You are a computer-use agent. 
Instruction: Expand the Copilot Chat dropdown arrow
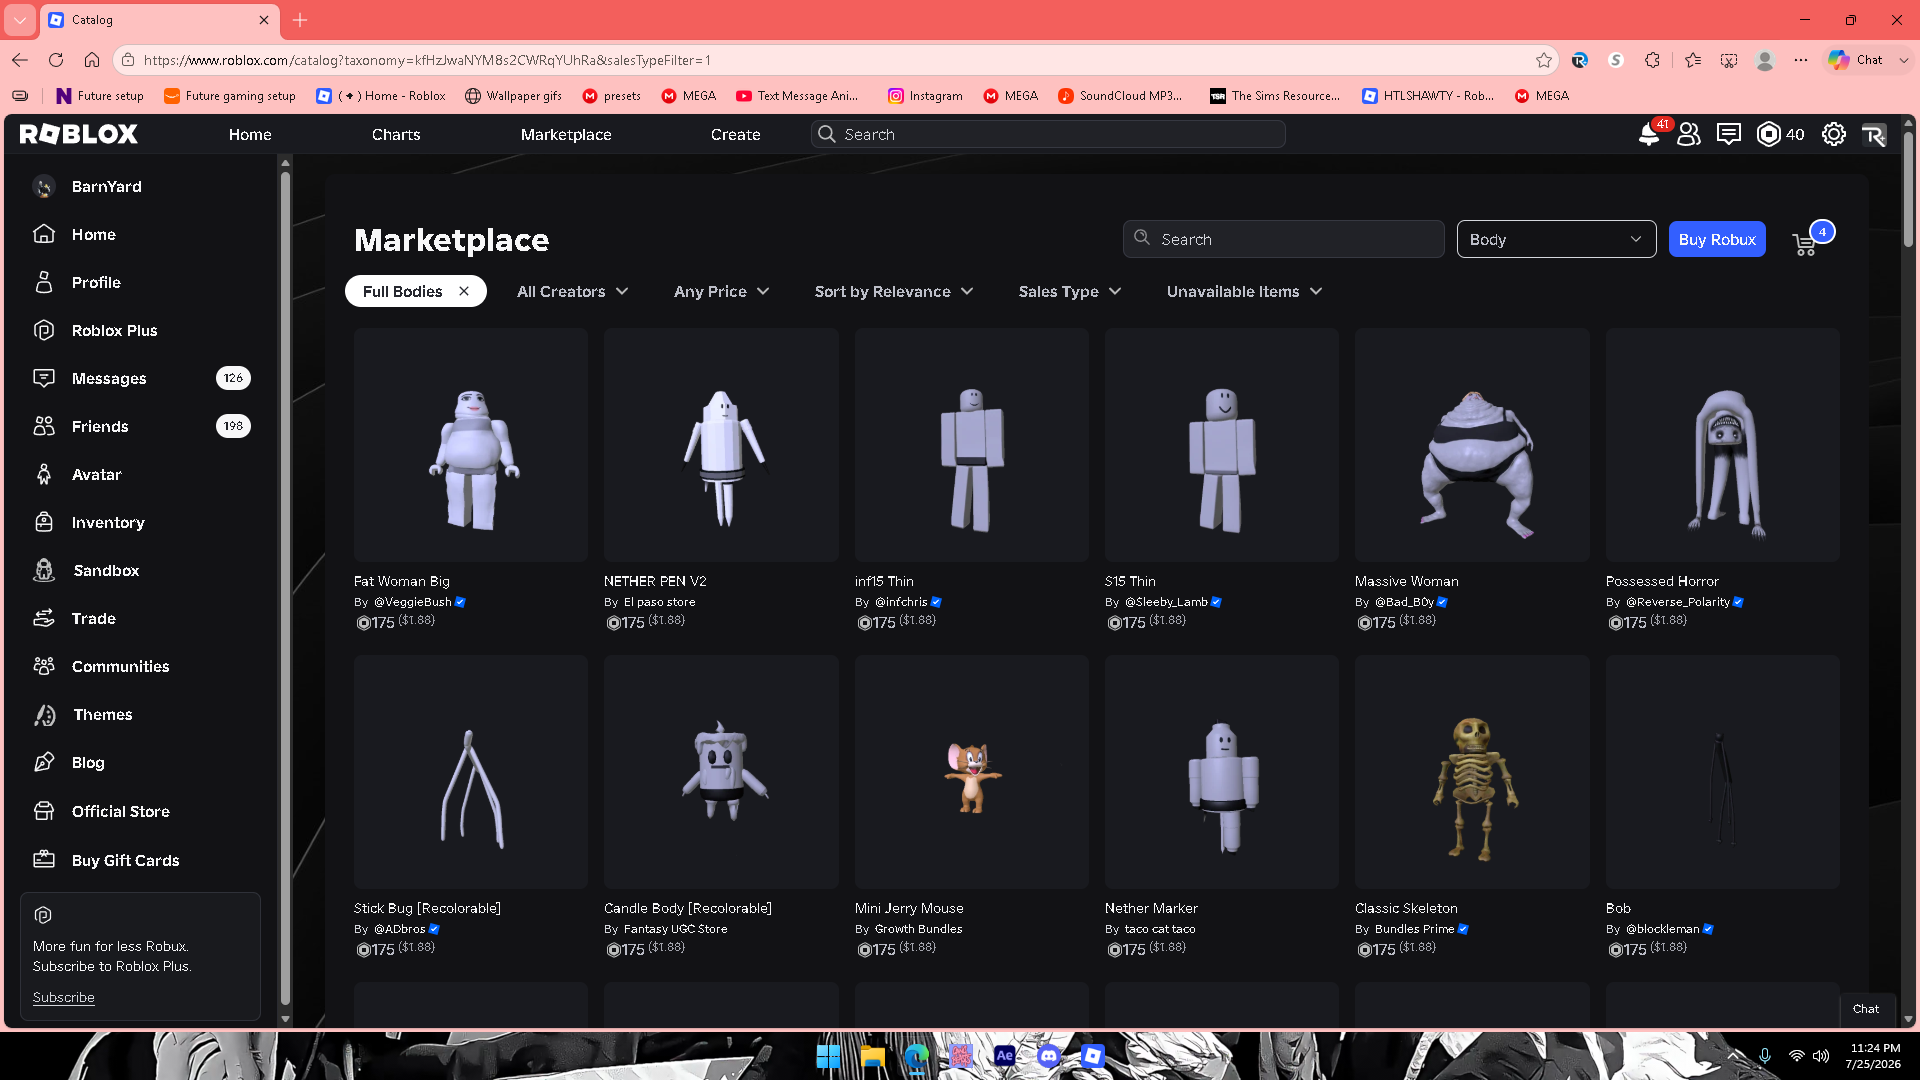point(1904,60)
